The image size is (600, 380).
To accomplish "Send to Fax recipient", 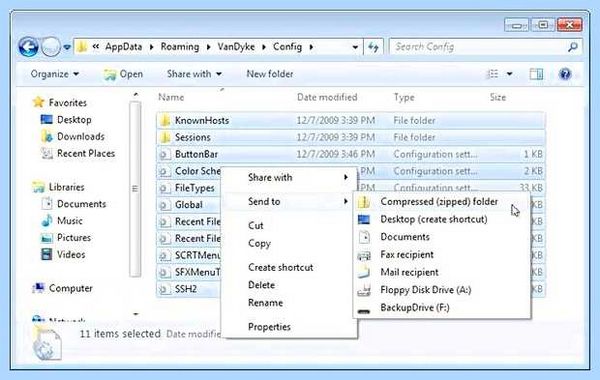I will click(441, 254).
